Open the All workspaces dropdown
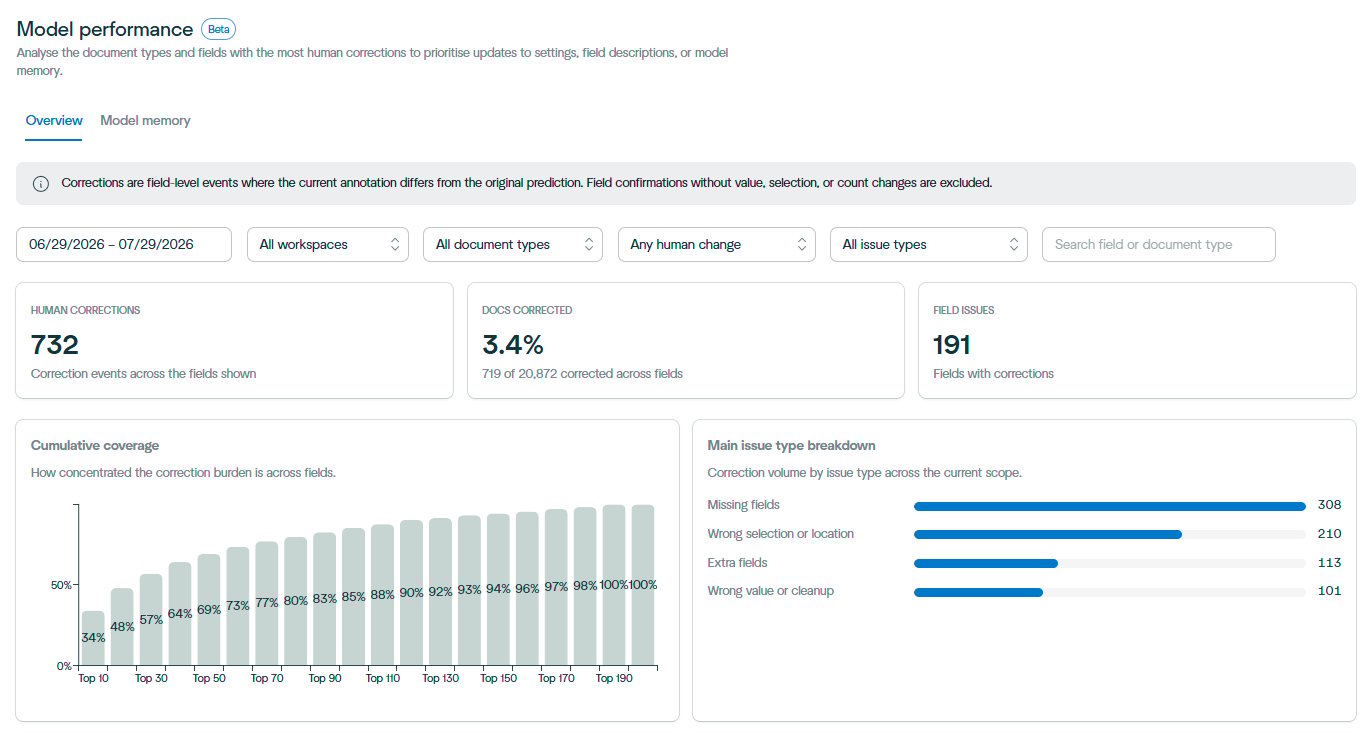 [328, 244]
